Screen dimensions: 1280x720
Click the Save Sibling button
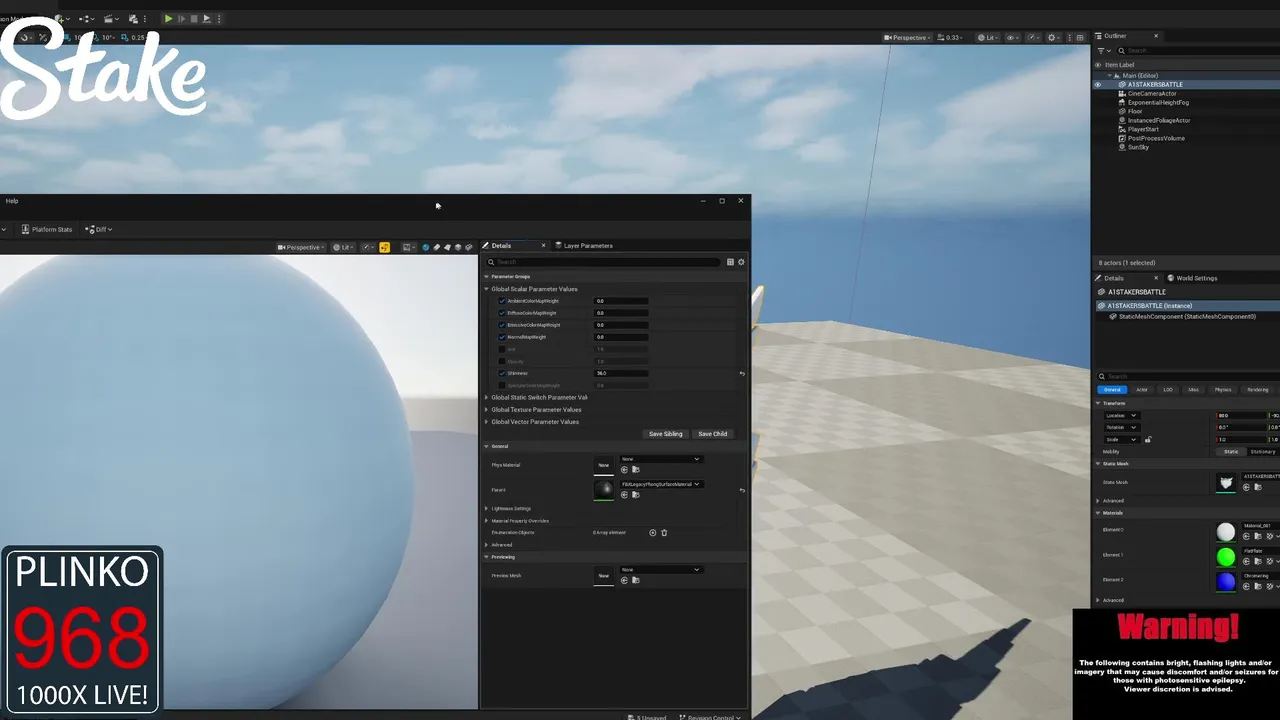tap(666, 434)
